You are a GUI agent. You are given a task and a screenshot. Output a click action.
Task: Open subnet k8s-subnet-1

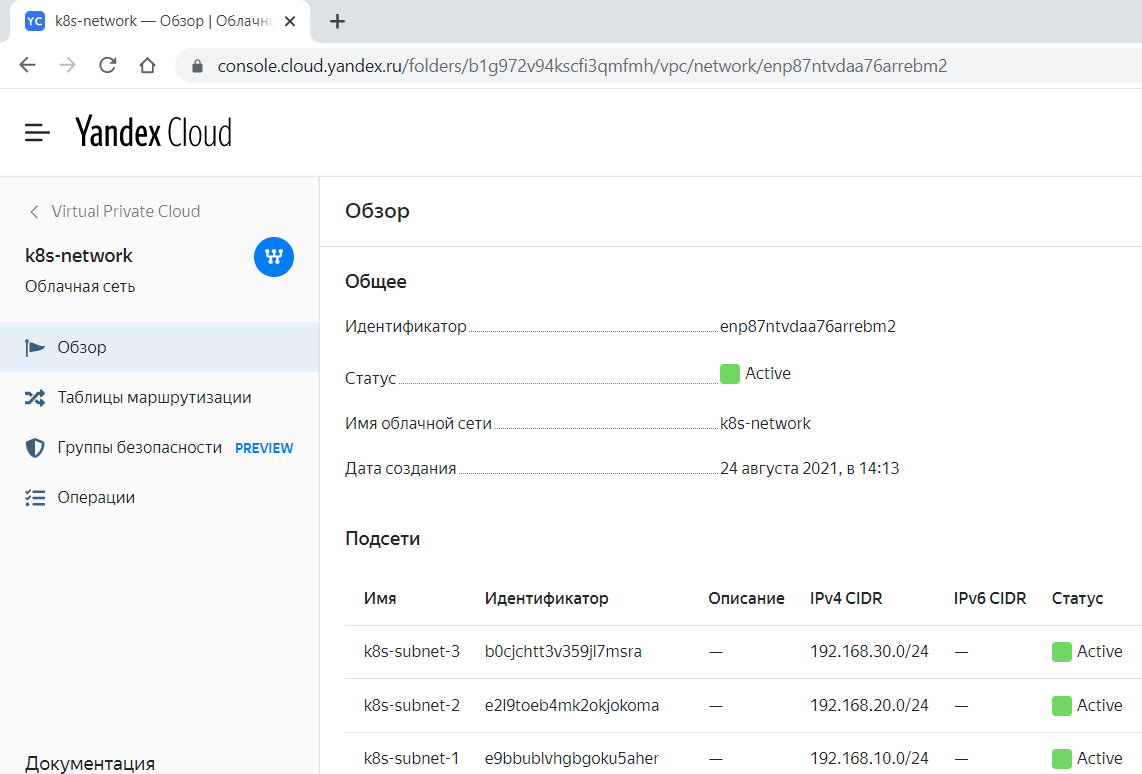[411, 759]
